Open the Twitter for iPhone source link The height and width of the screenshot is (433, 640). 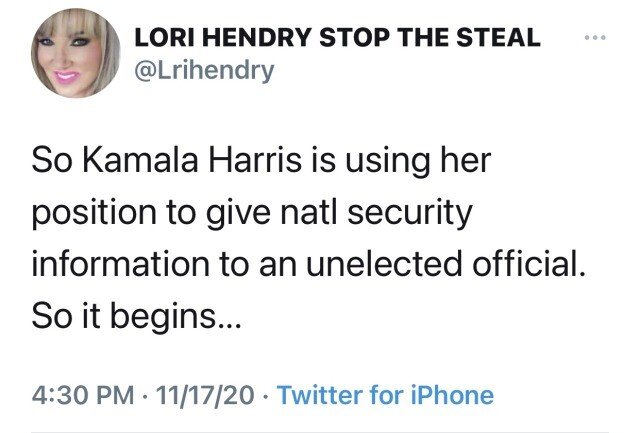pos(385,394)
